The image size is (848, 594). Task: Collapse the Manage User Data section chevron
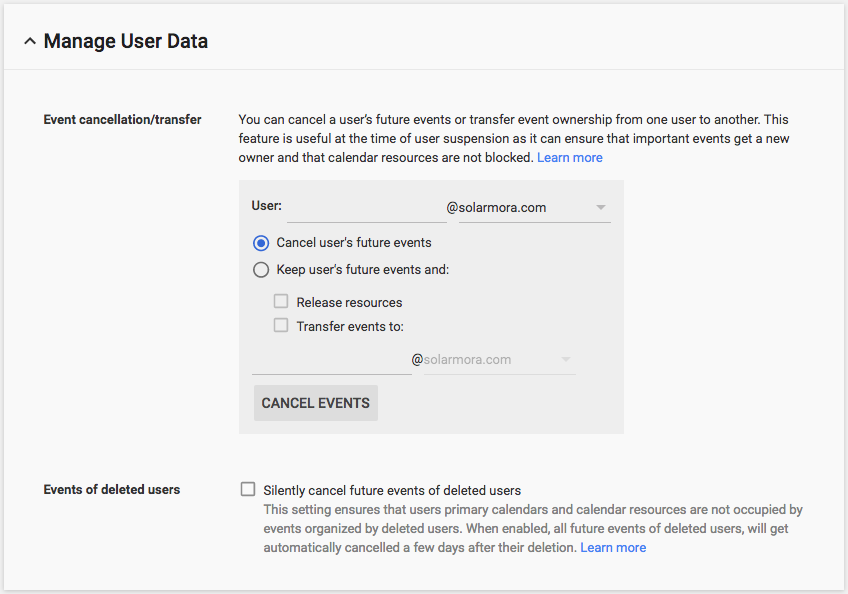(x=30, y=42)
